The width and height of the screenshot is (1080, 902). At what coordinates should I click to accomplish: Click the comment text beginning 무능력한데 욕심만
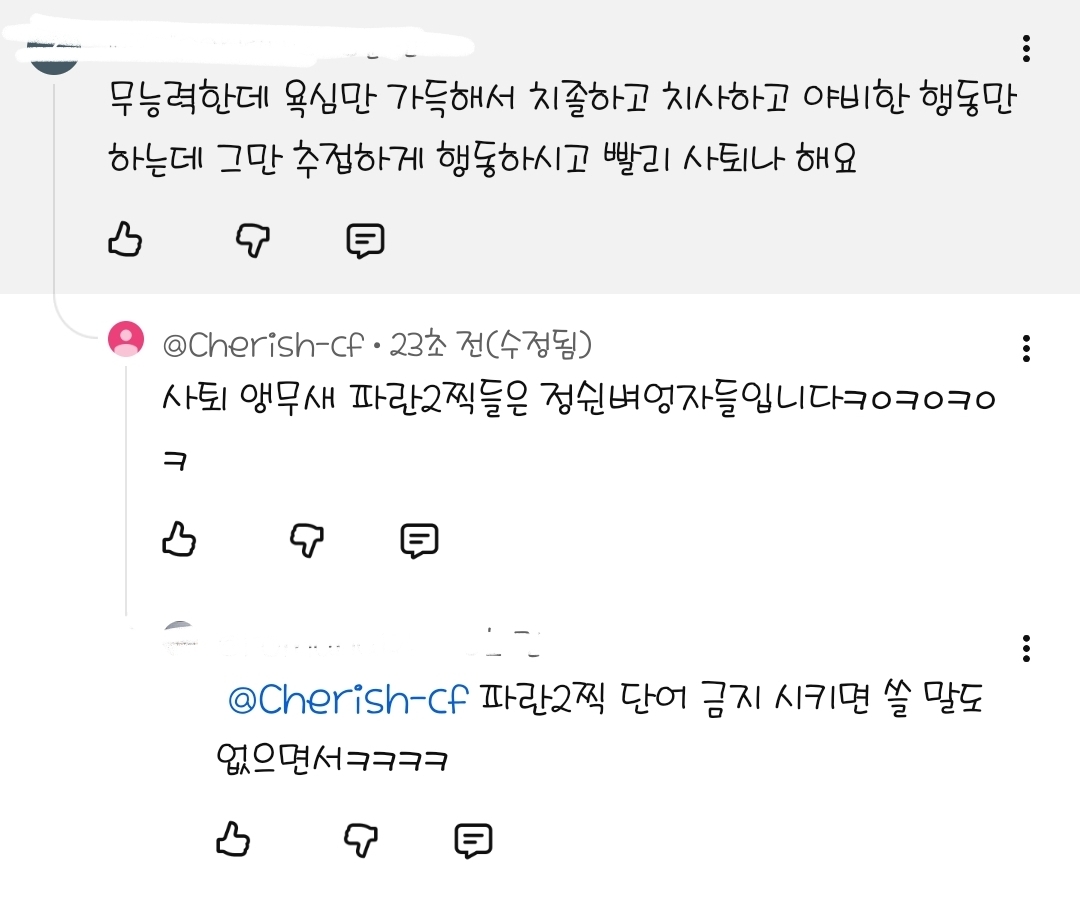pos(560,128)
